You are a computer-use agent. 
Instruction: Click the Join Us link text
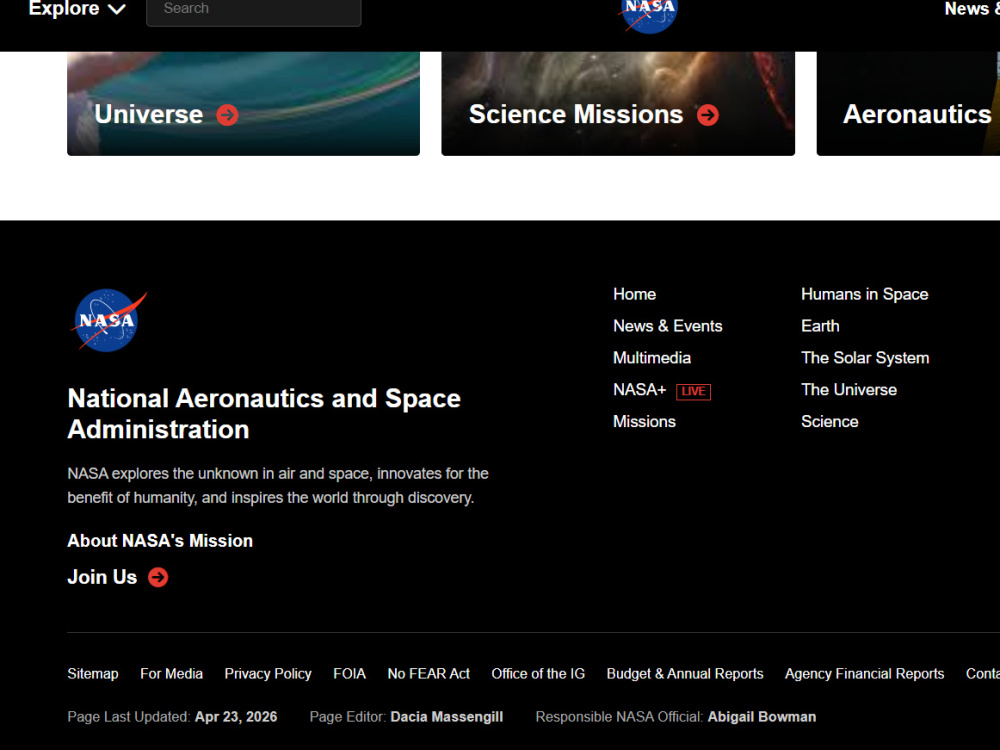click(x=102, y=577)
